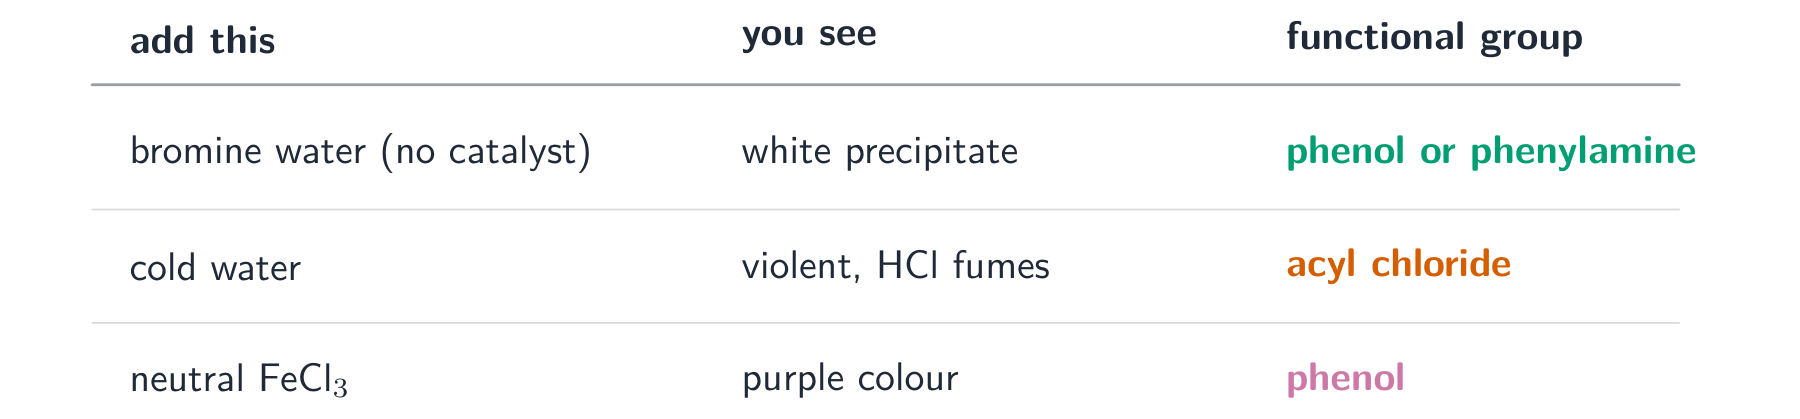Select the 'cold water' cell
Viewport: 1800px width, 419px height.
coord(215,268)
